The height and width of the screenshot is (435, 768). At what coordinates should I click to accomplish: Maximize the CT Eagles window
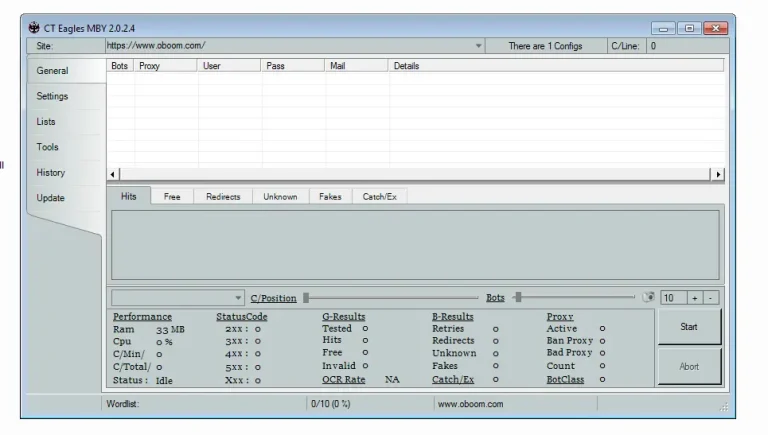689,28
